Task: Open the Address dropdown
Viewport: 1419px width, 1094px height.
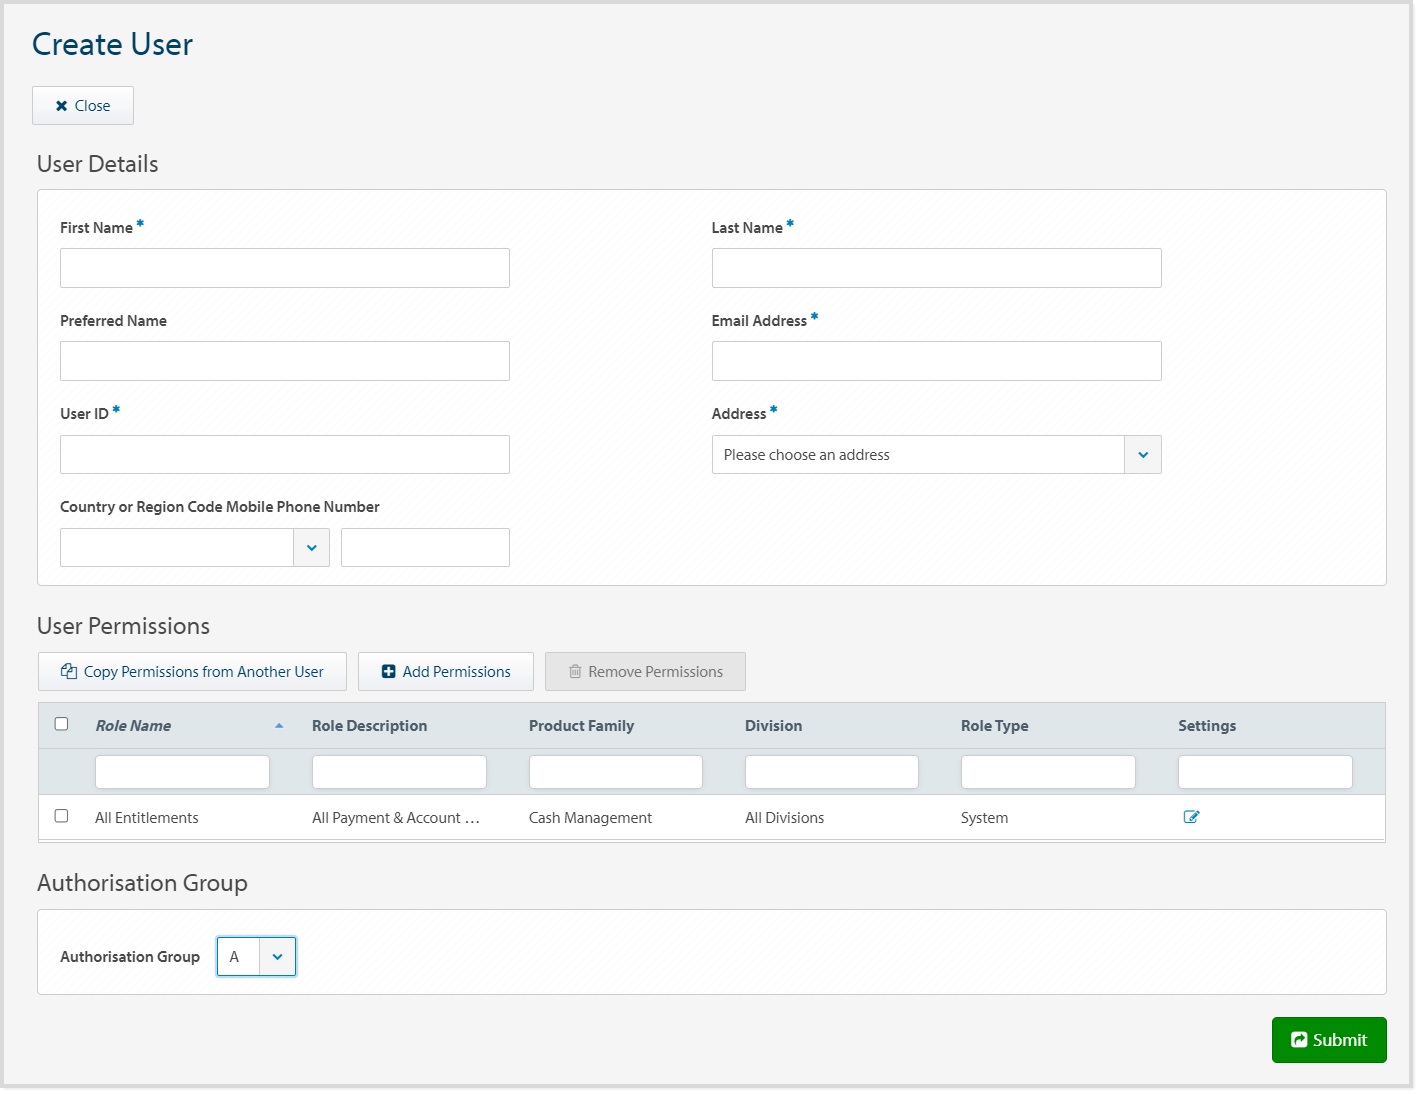Action: coord(1142,454)
